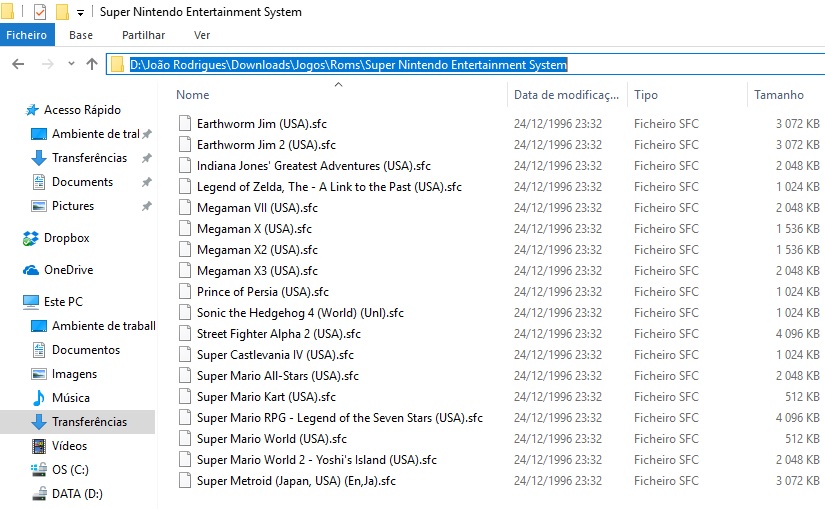Open OneDrive in the navigation pane
The image size is (825, 509).
click(68, 270)
